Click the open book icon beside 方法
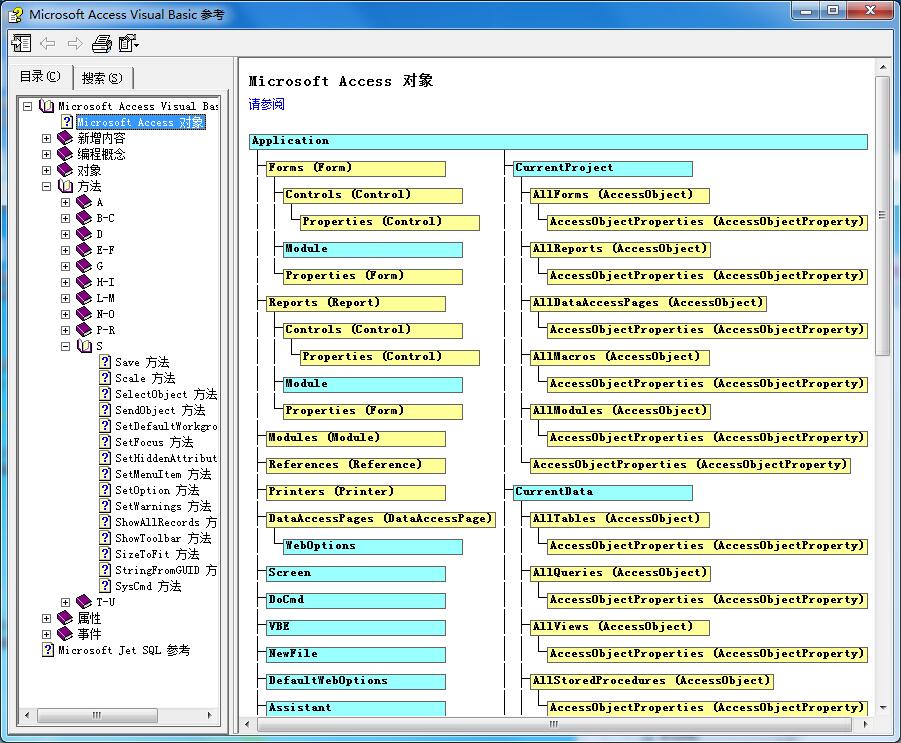This screenshot has height=743, width=901. pyautogui.click(x=66, y=186)
